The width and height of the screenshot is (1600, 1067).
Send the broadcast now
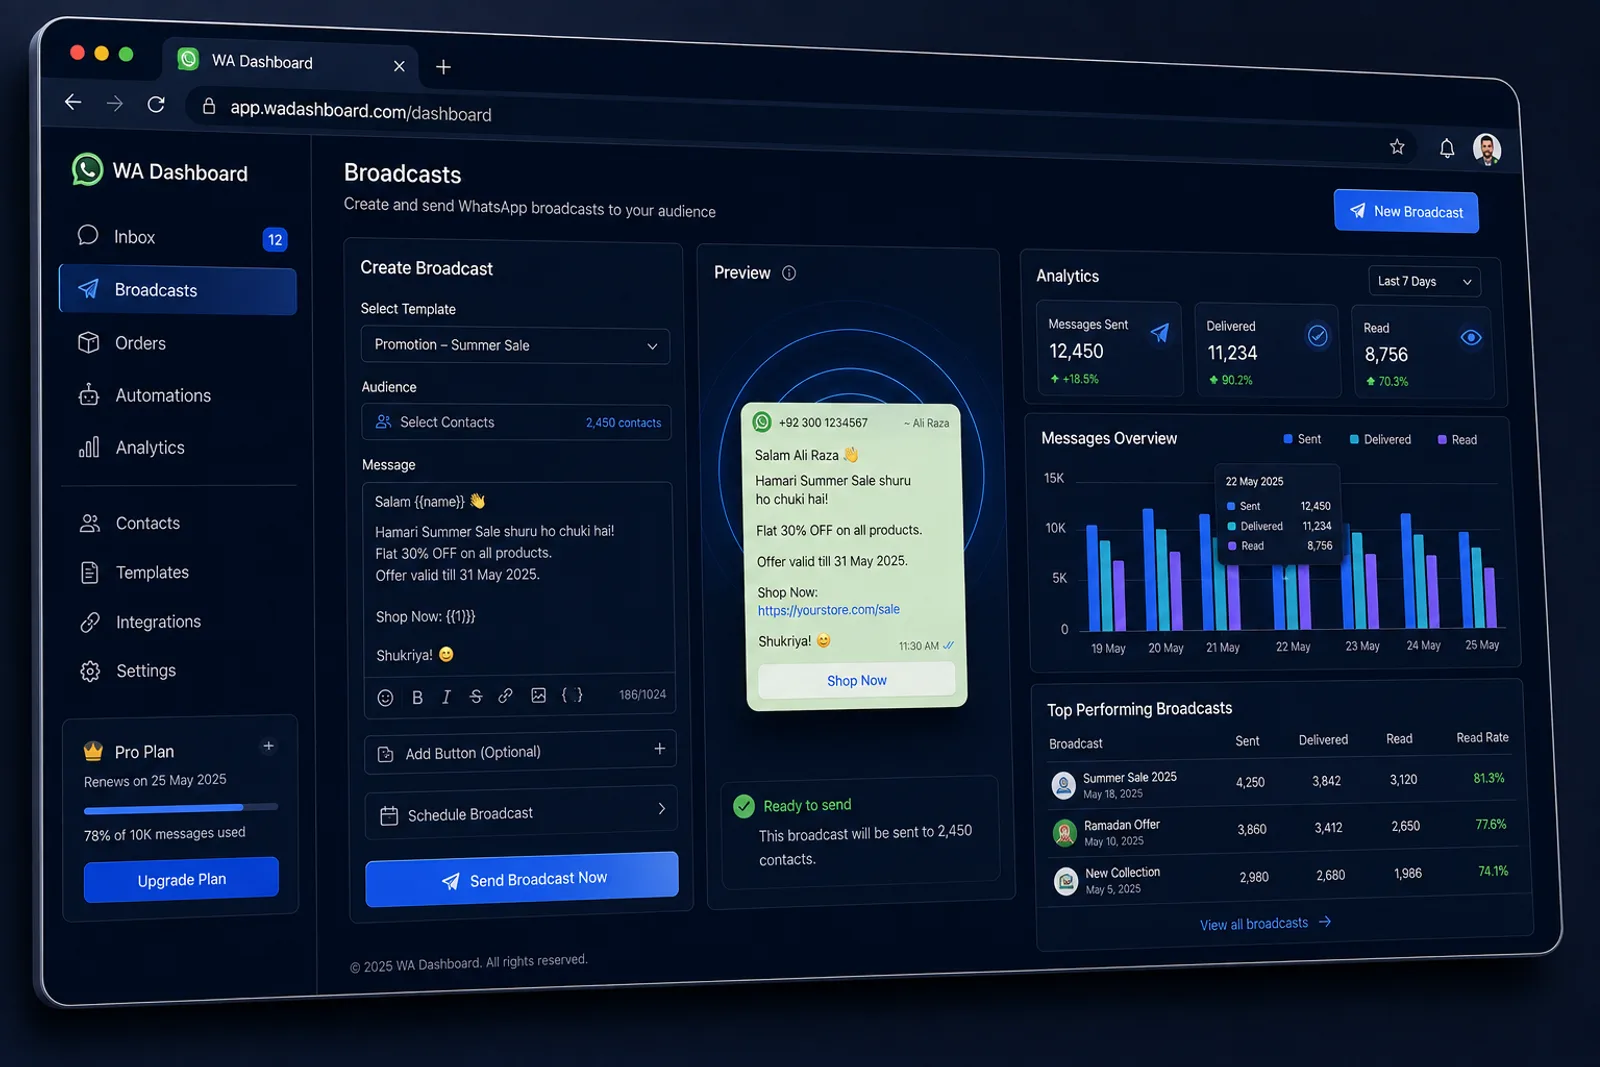click(522, 879)
